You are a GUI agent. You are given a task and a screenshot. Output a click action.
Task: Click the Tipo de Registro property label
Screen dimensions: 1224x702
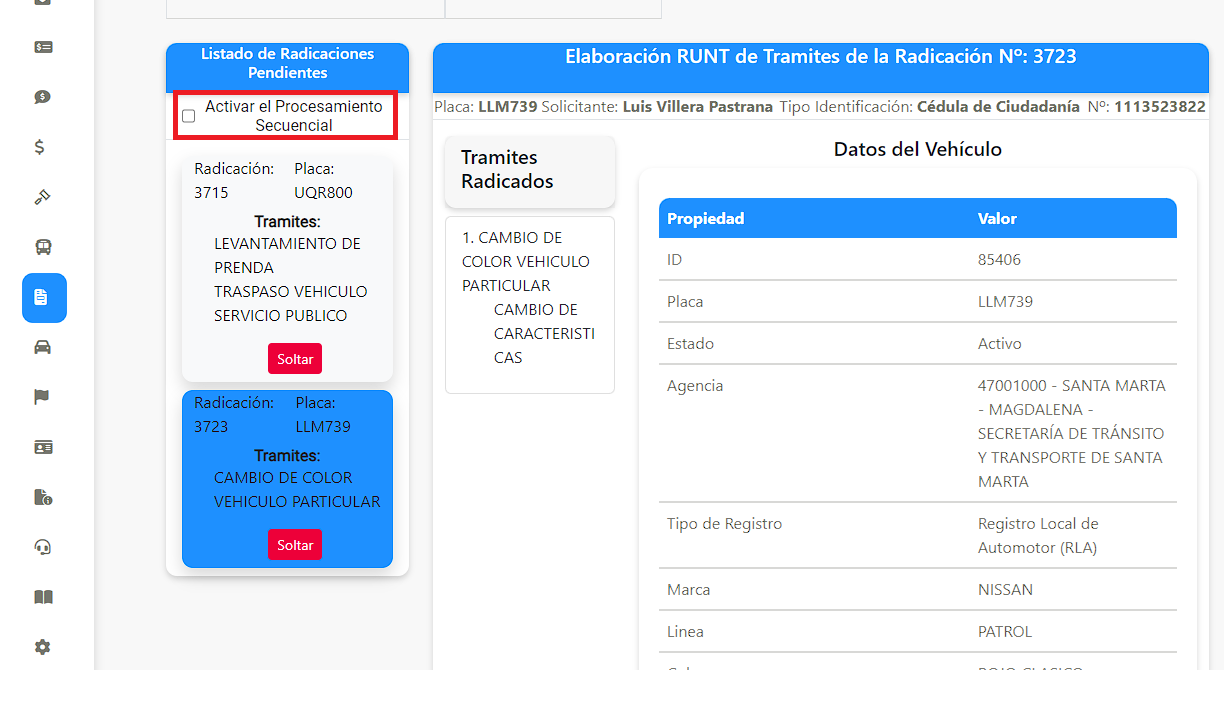coord(725,524)
